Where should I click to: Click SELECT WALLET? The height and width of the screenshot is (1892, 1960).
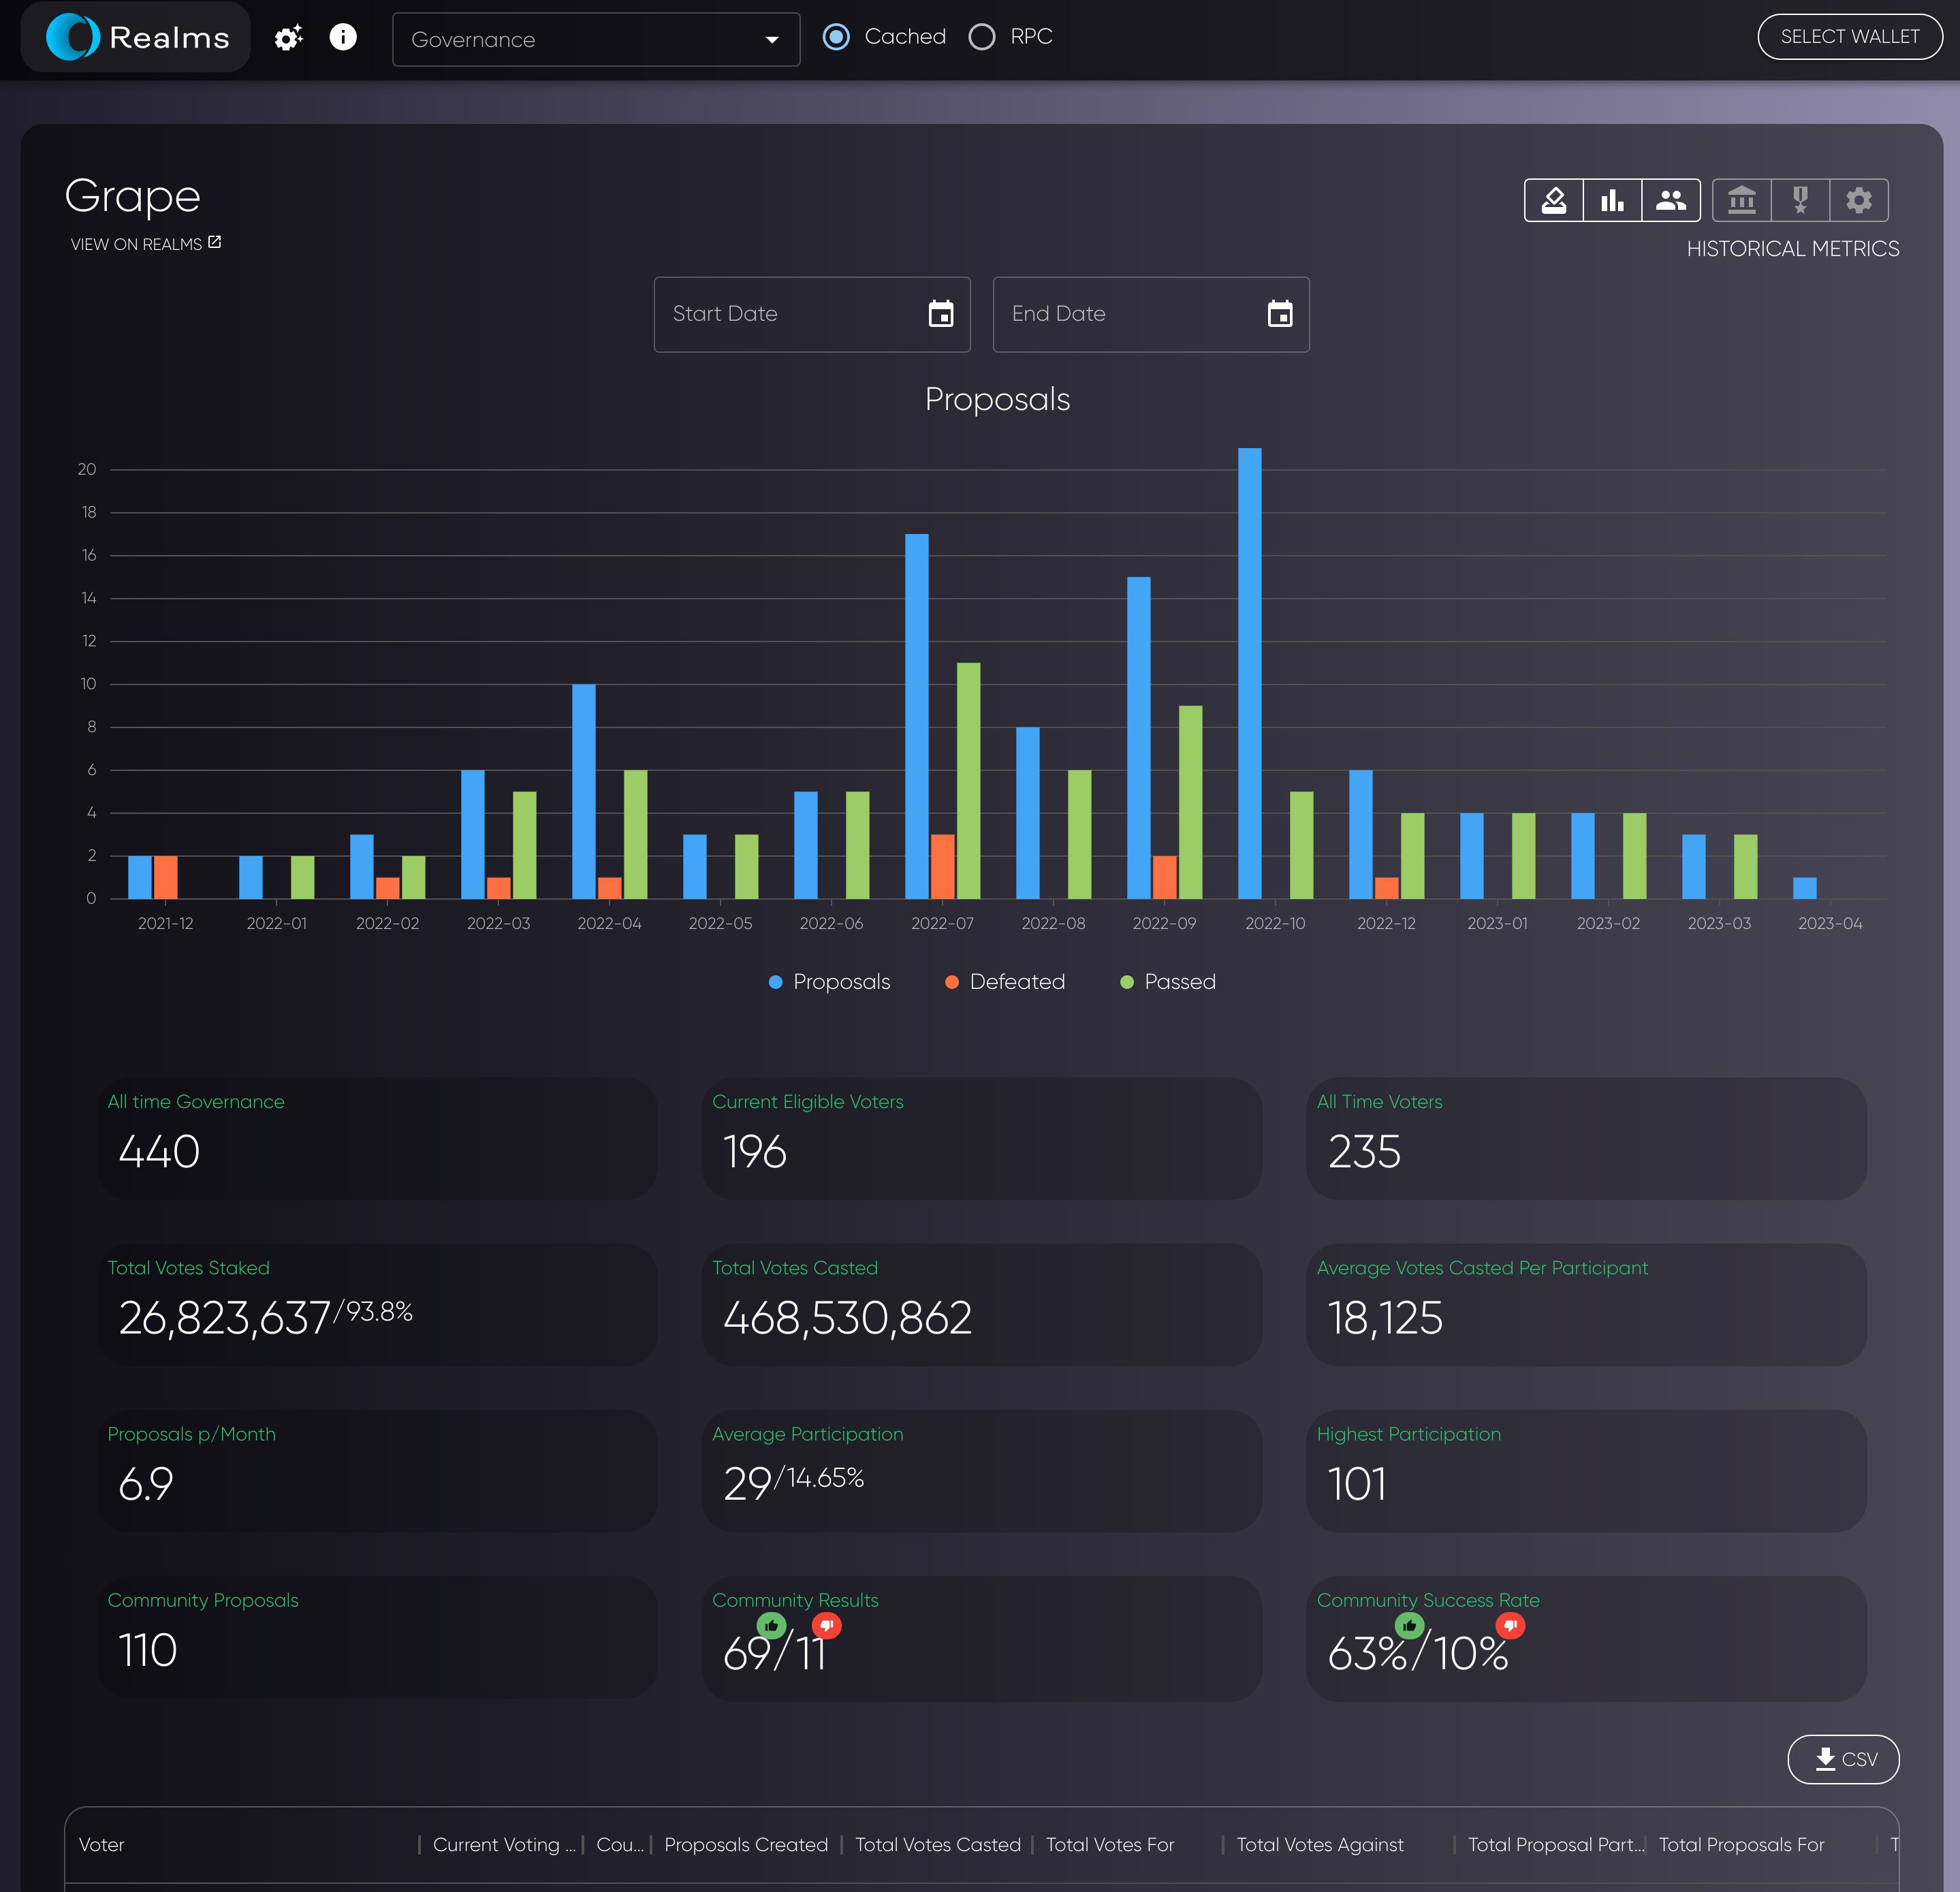1849,36
